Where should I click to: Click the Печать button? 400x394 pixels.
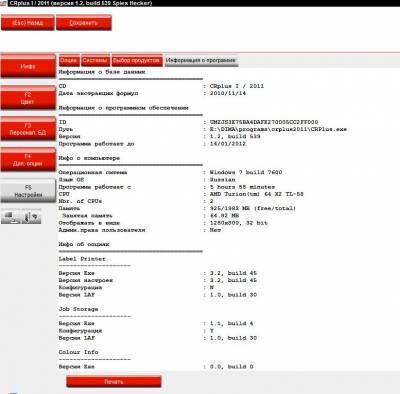tap(114, 382)
